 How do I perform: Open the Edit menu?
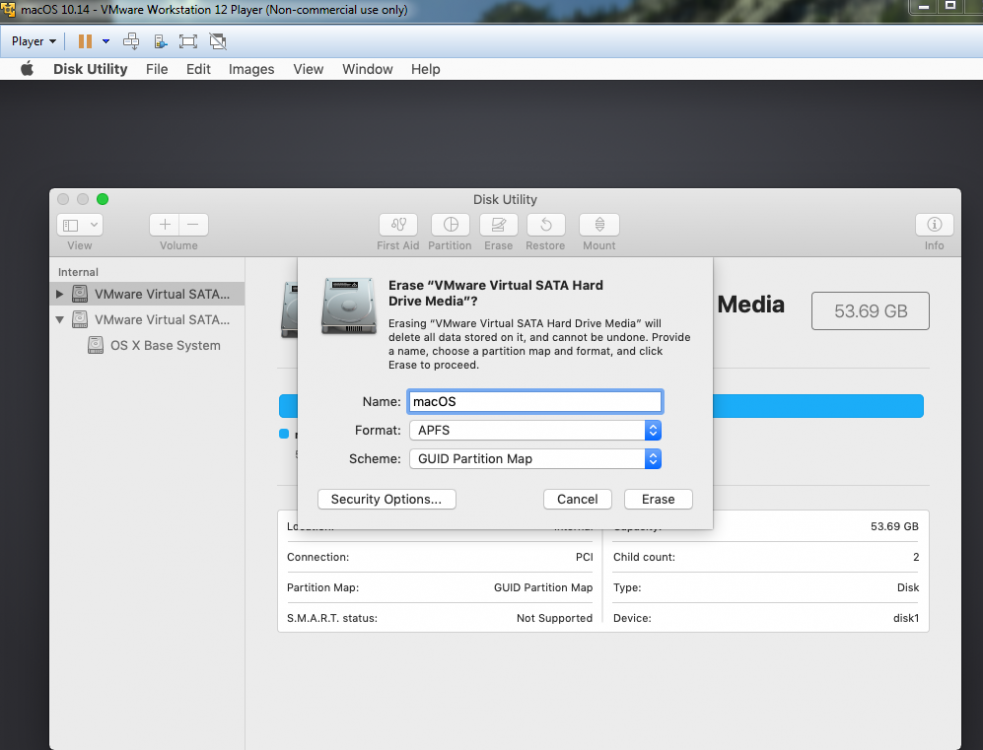(x=198, y=69)
